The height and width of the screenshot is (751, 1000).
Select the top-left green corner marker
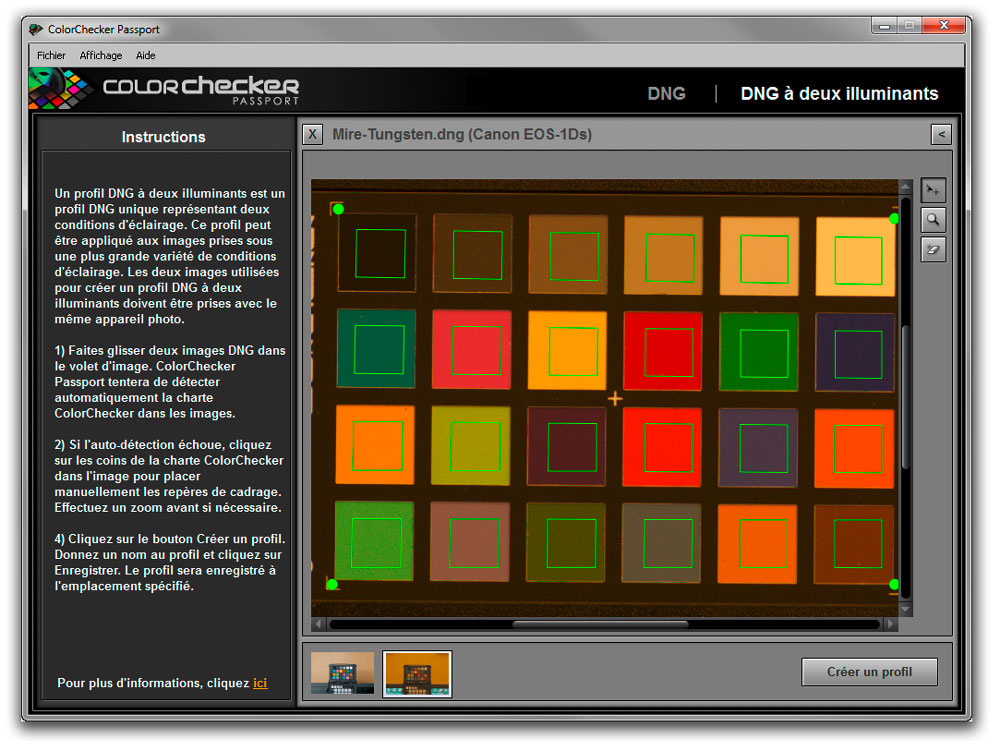[x=338, y=209]
